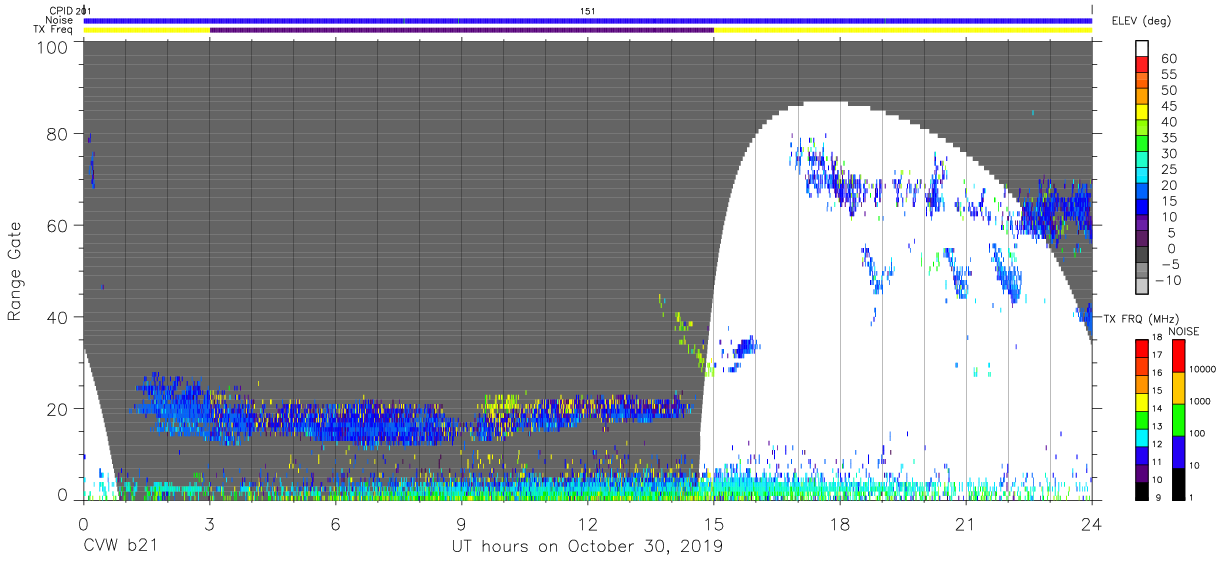Select the green swatch in NOISE color bar

[1180, 420]
